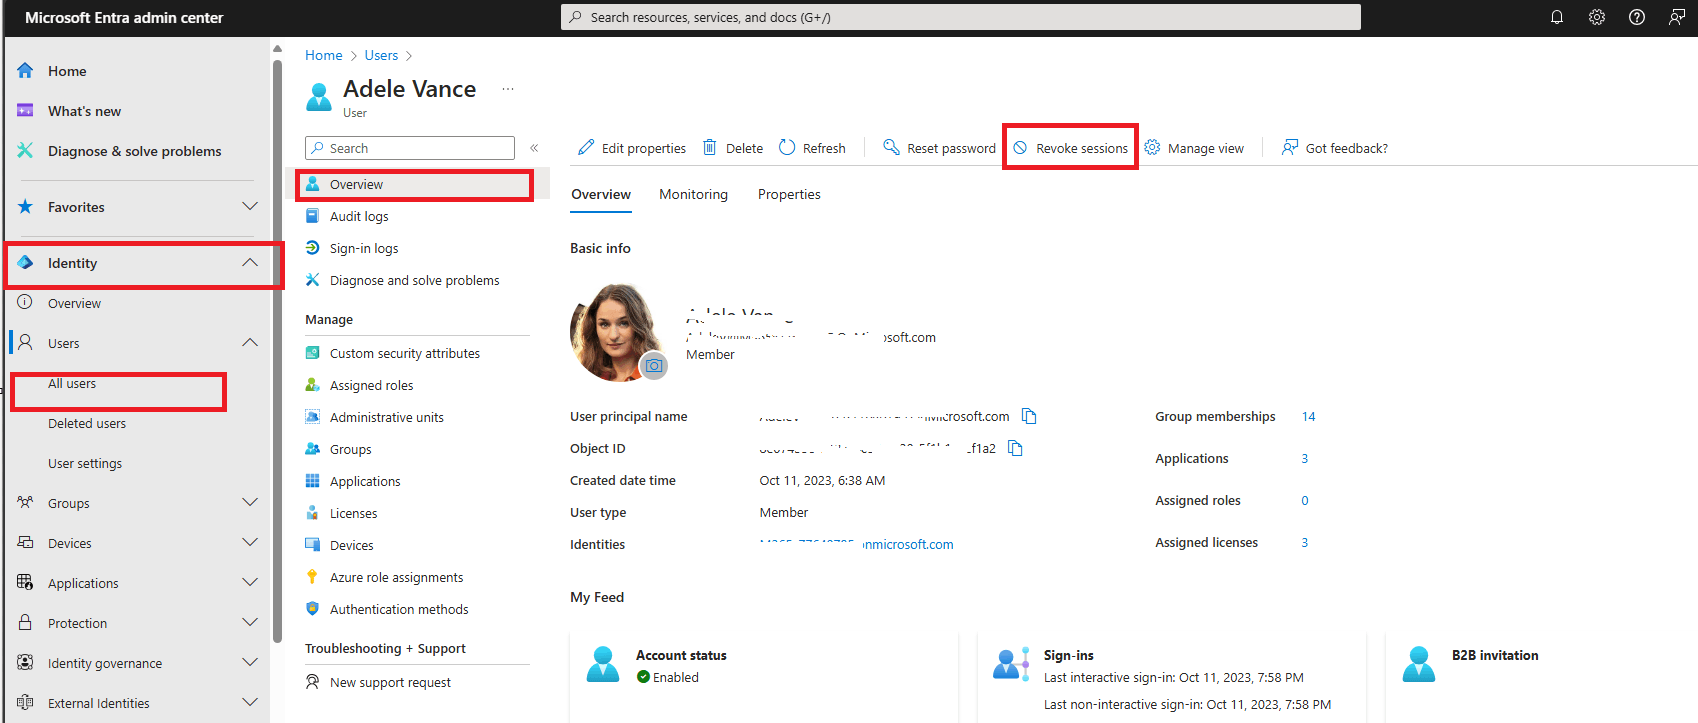
Task: Click the Sign-in logs icon
Action: click(312, 248)
